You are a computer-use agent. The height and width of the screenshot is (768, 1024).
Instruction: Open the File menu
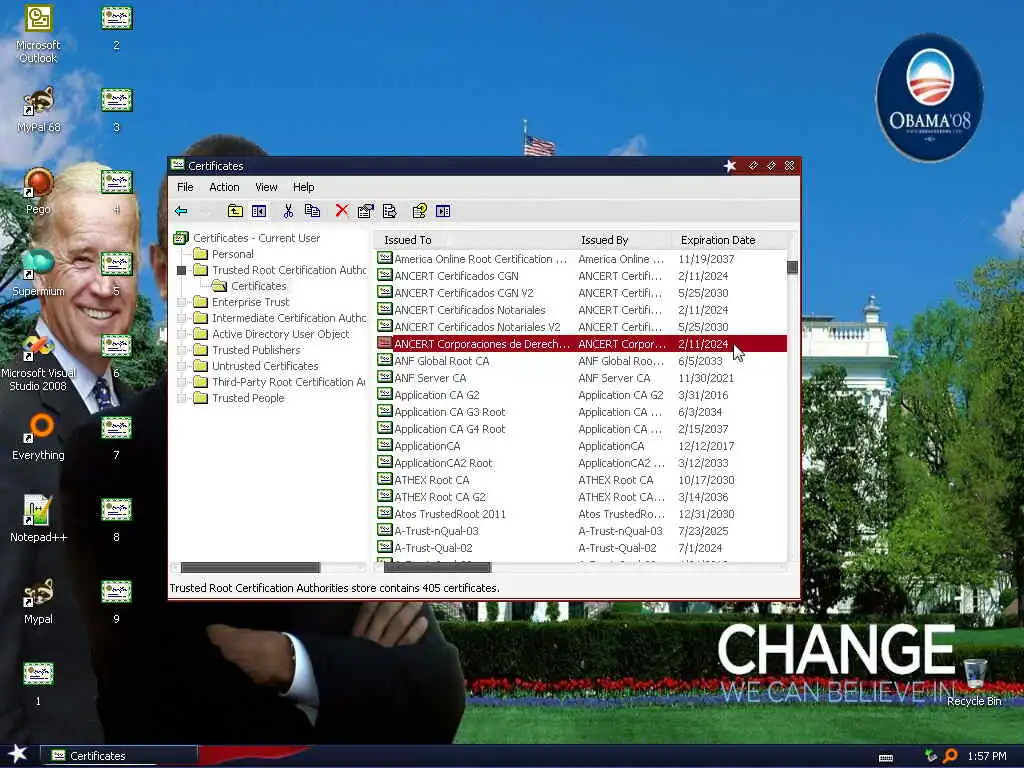(185, 187)
